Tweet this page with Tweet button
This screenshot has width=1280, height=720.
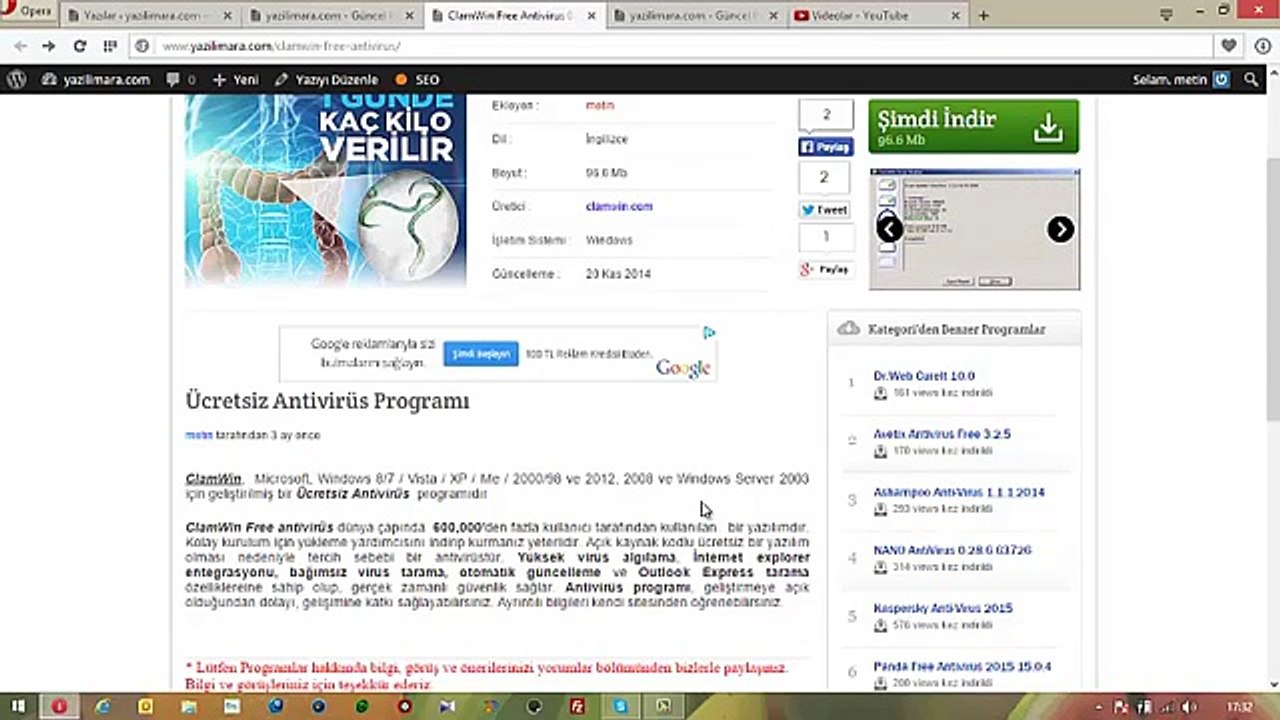(x=824, y=210)
